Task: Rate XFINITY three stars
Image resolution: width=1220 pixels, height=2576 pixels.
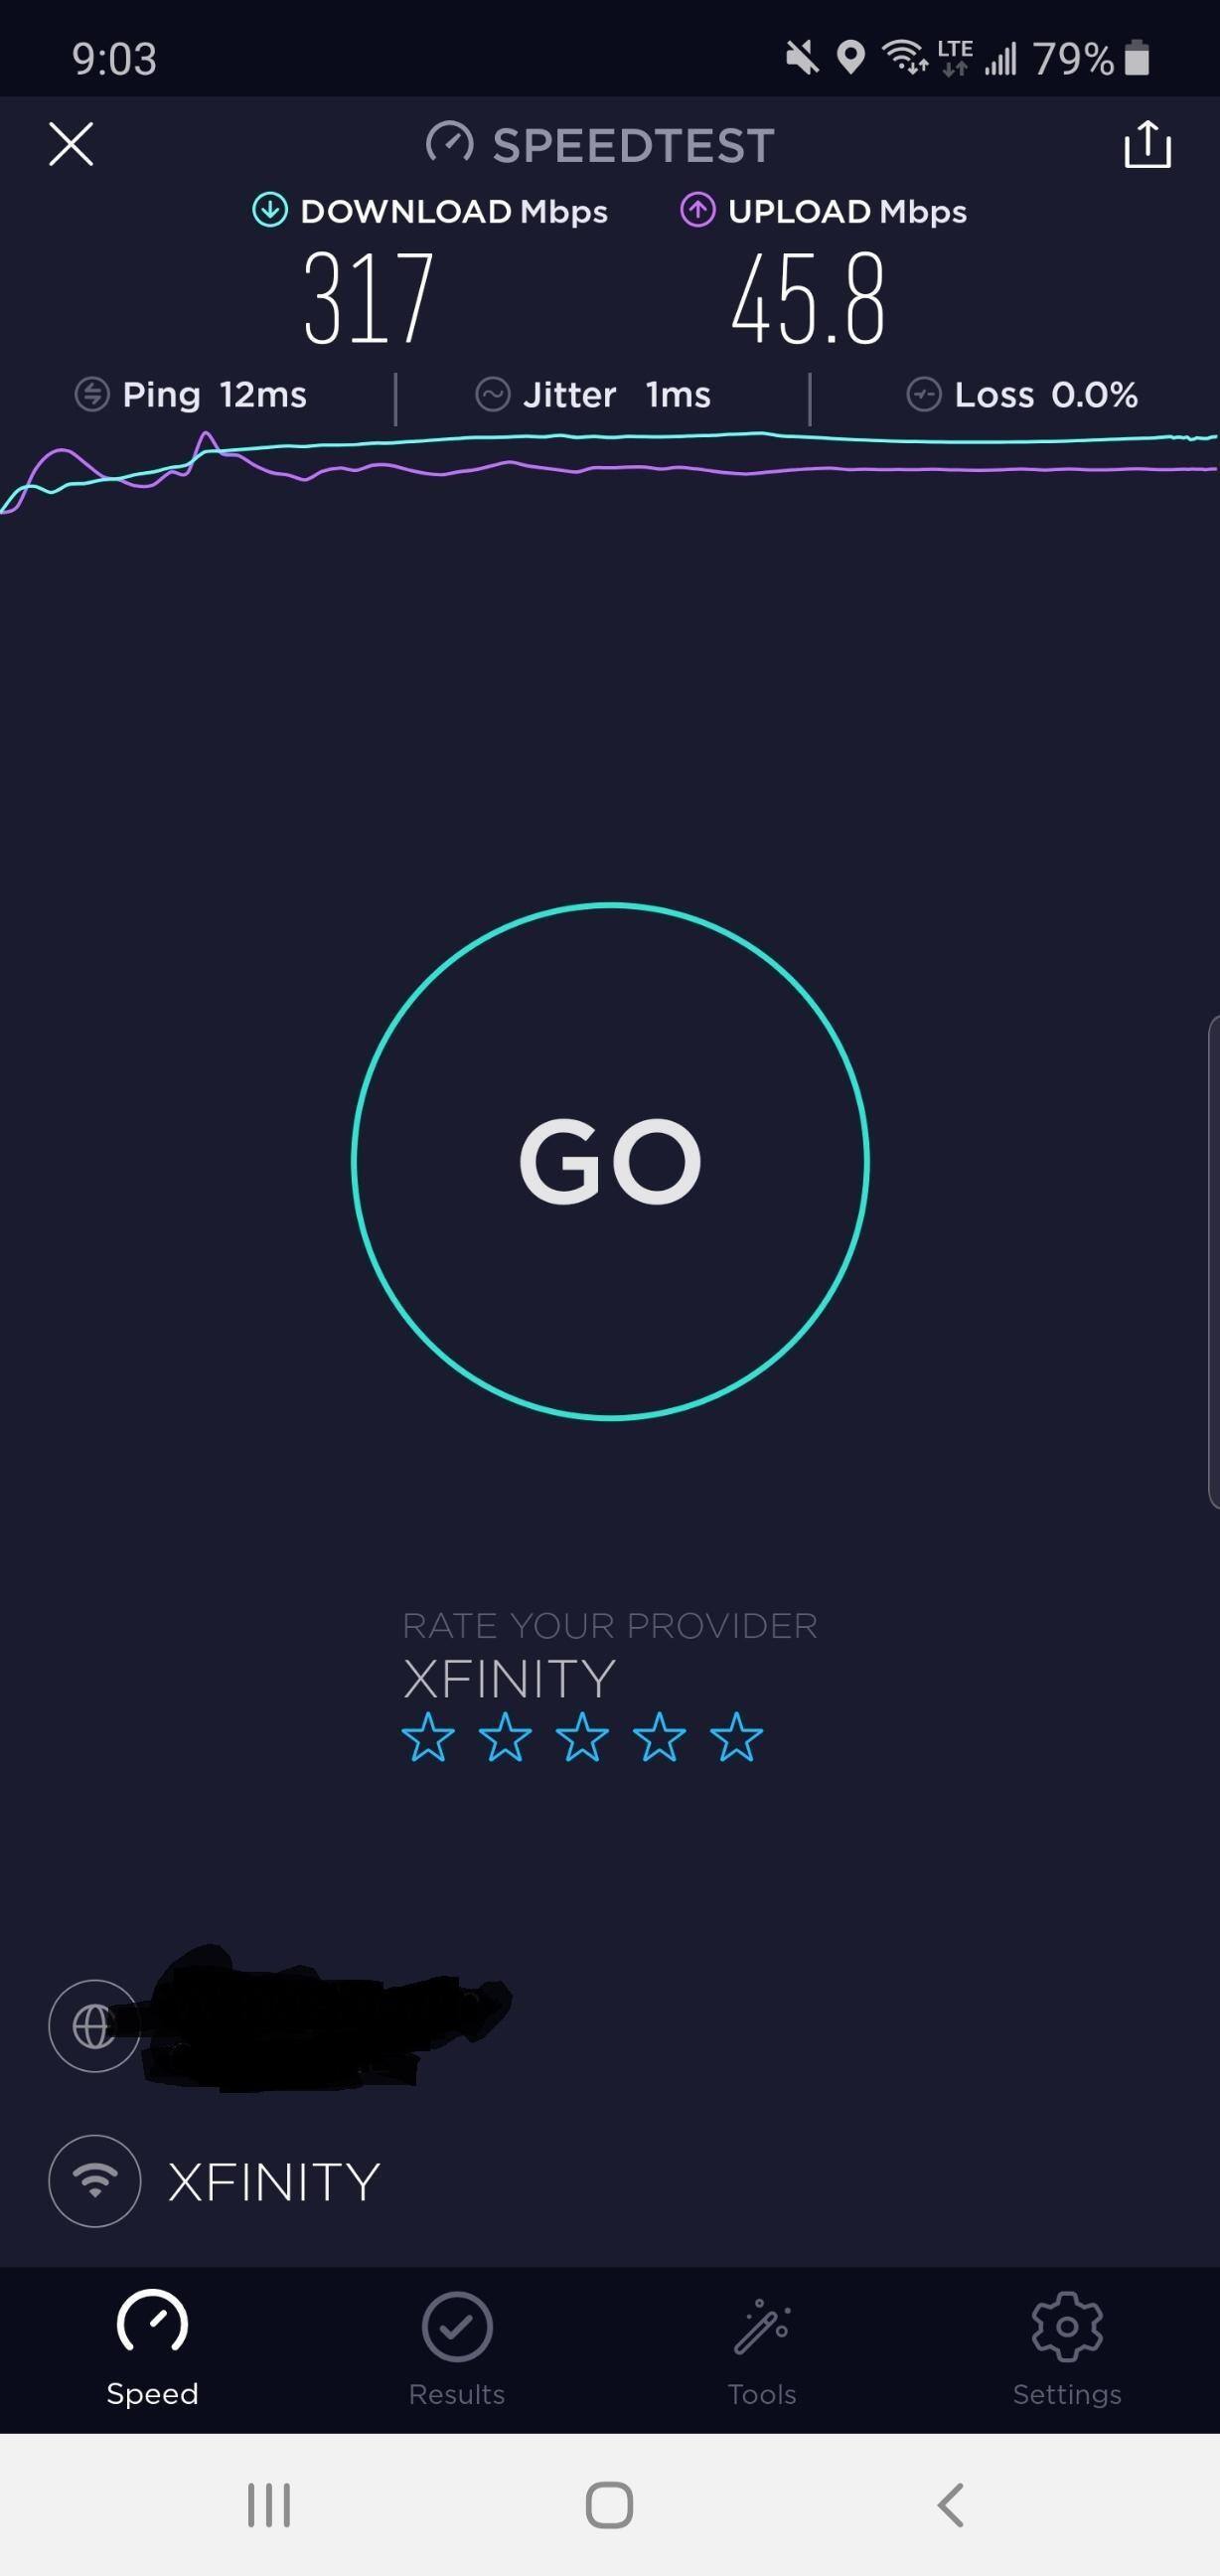Action: click(x=582, y=1737)
